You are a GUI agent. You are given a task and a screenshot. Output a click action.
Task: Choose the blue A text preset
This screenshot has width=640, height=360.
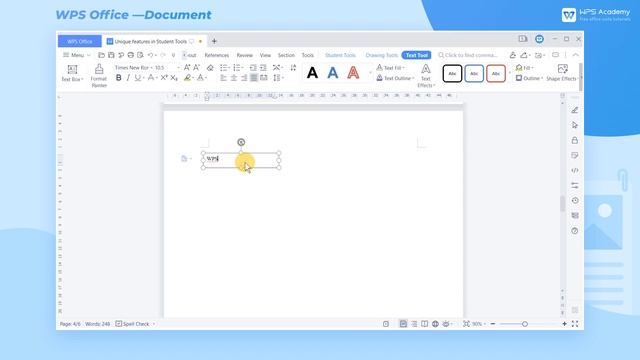click(x=333, y=73)
